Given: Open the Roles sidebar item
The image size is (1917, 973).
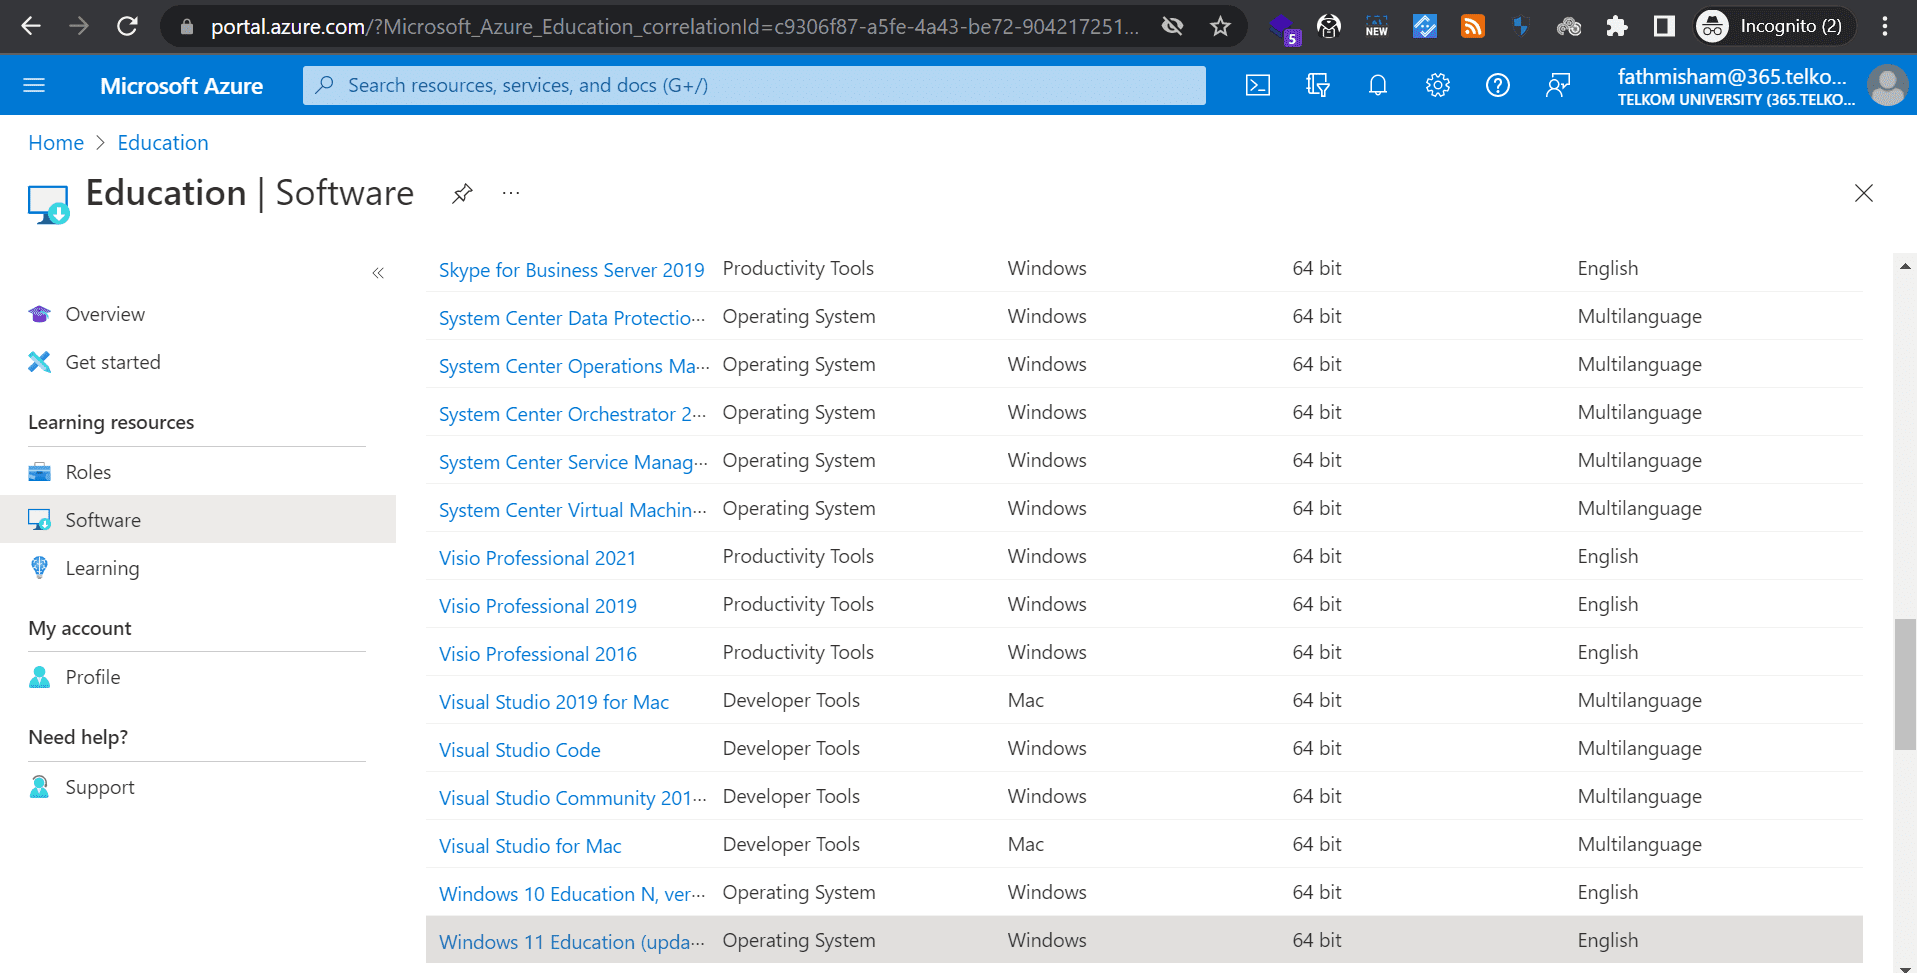Looking at the screenshot, I should click(x=88, y=472).
